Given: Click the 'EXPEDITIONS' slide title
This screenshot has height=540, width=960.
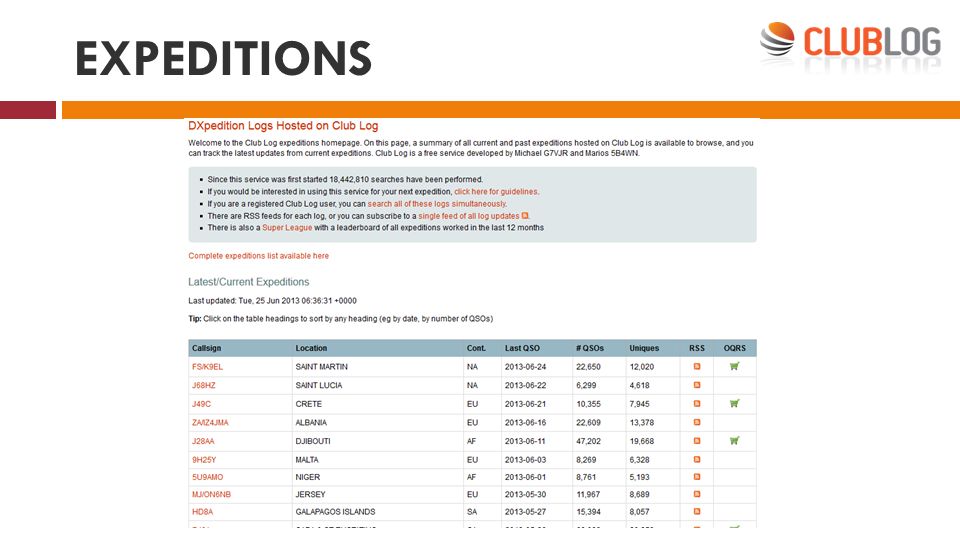Looking at the screenshot, I should (223, 58).
